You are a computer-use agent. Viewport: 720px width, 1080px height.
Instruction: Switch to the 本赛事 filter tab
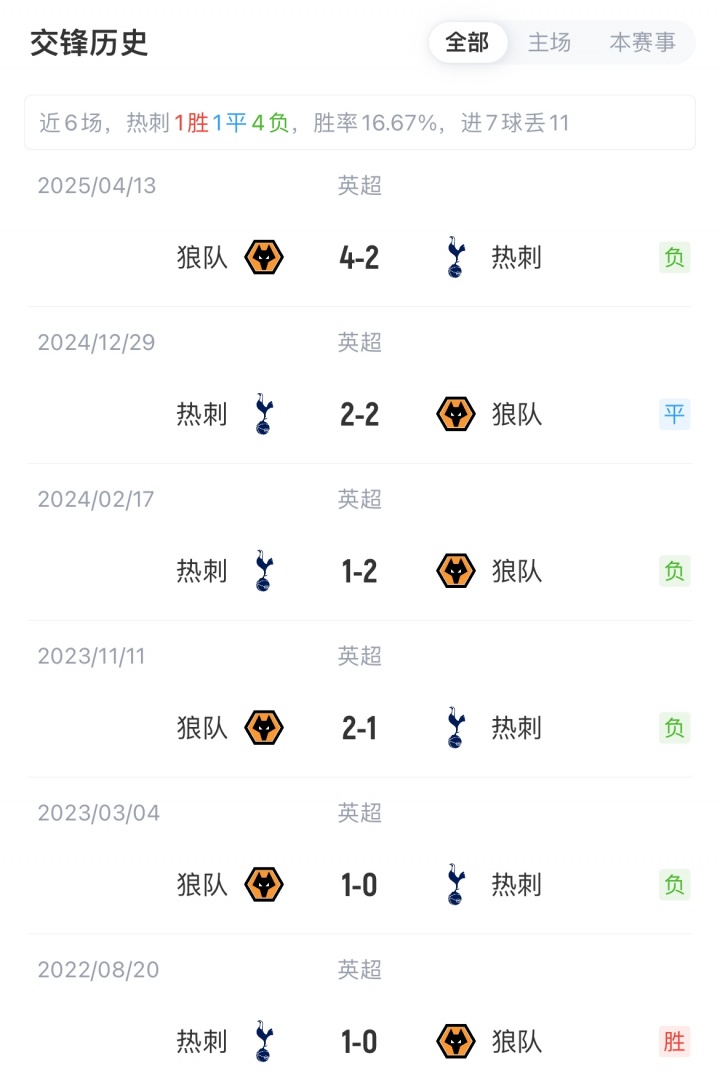[642, 43]
